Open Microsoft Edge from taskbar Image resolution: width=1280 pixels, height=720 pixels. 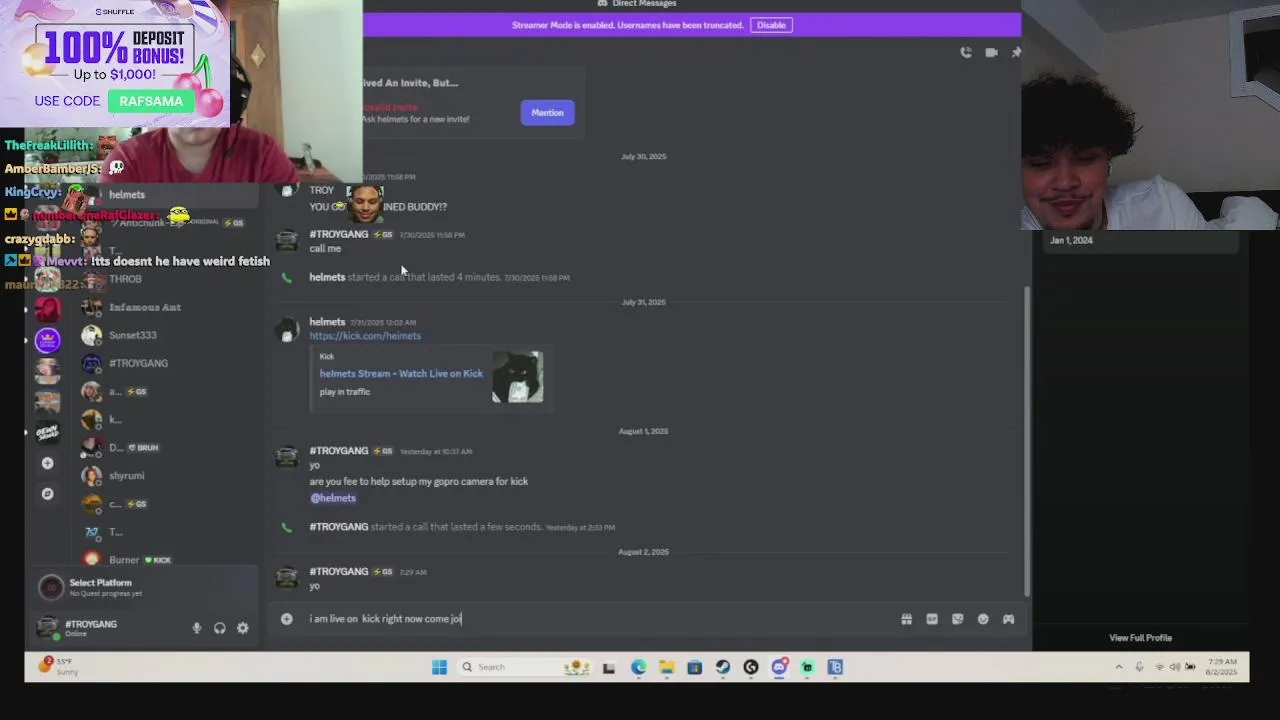point(638,667)
